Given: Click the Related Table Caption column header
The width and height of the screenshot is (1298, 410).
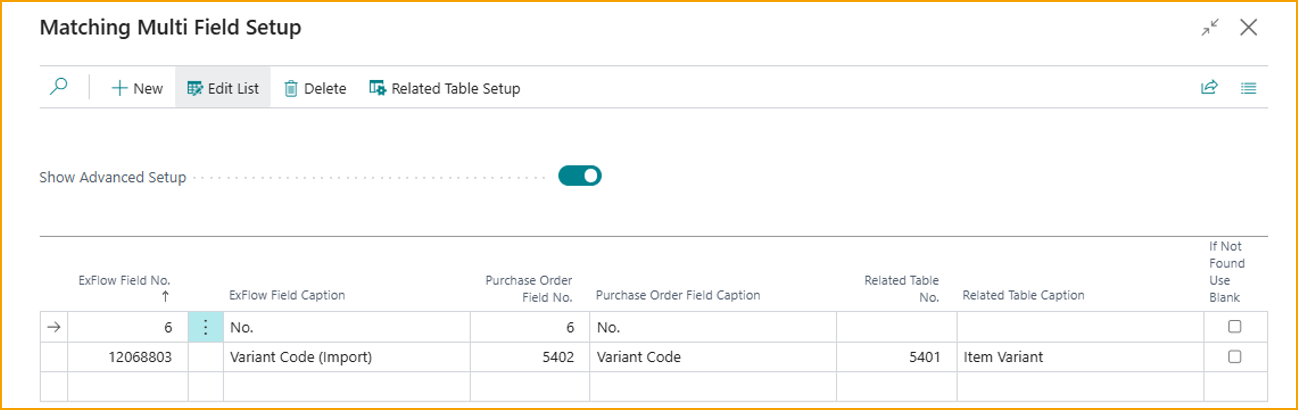Looking at the screenshot, I should point(1023,295).
